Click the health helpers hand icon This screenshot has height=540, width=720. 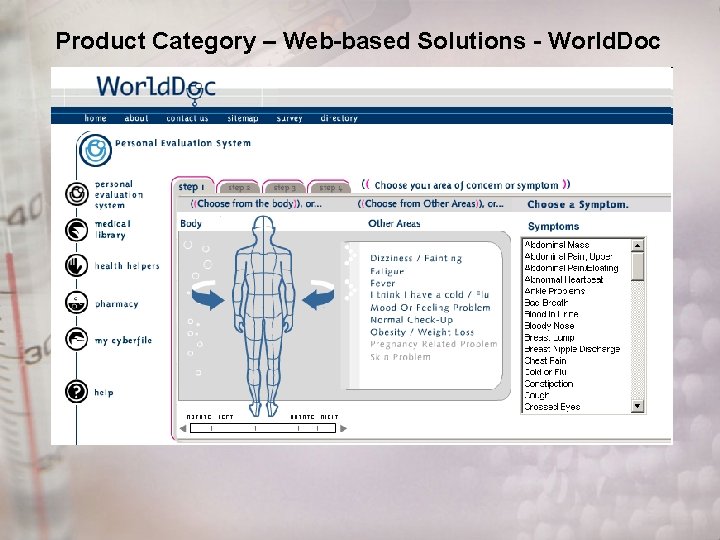point(76,265)
